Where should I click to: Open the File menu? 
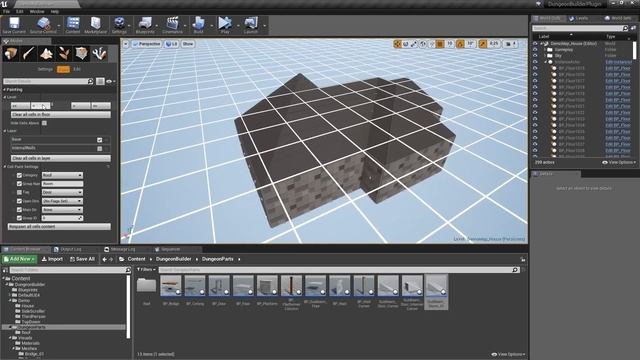tap(6, 11)
